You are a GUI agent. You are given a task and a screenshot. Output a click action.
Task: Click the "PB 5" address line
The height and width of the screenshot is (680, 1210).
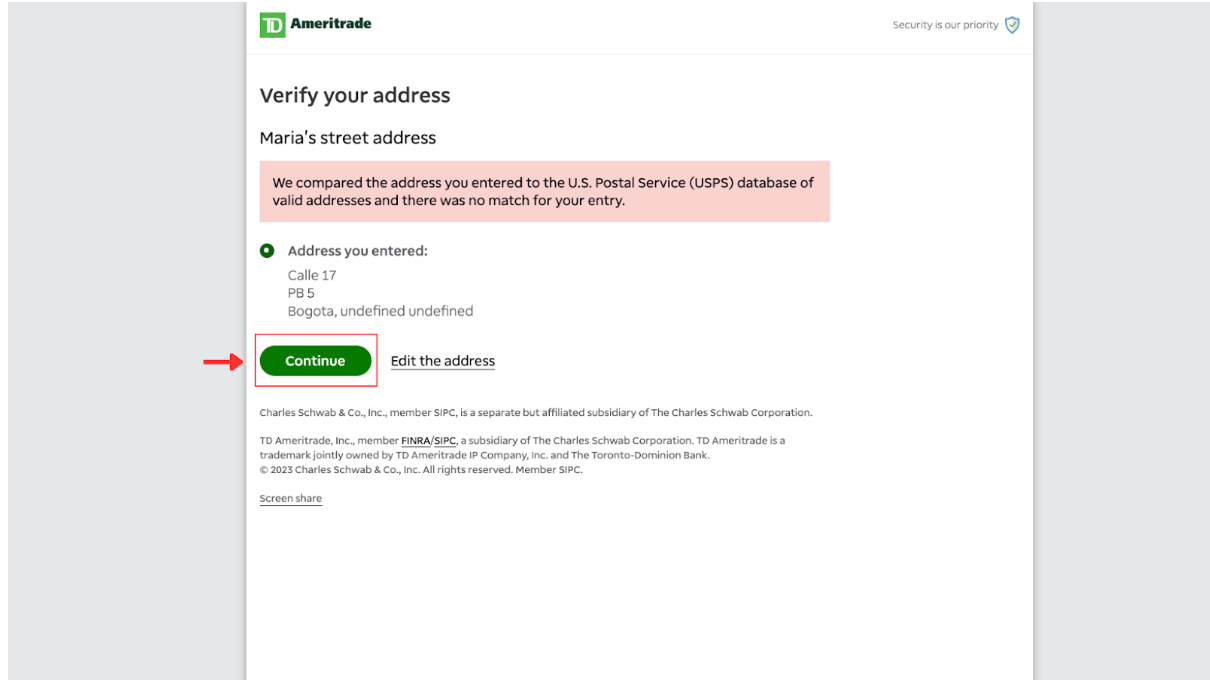point(301,293)
